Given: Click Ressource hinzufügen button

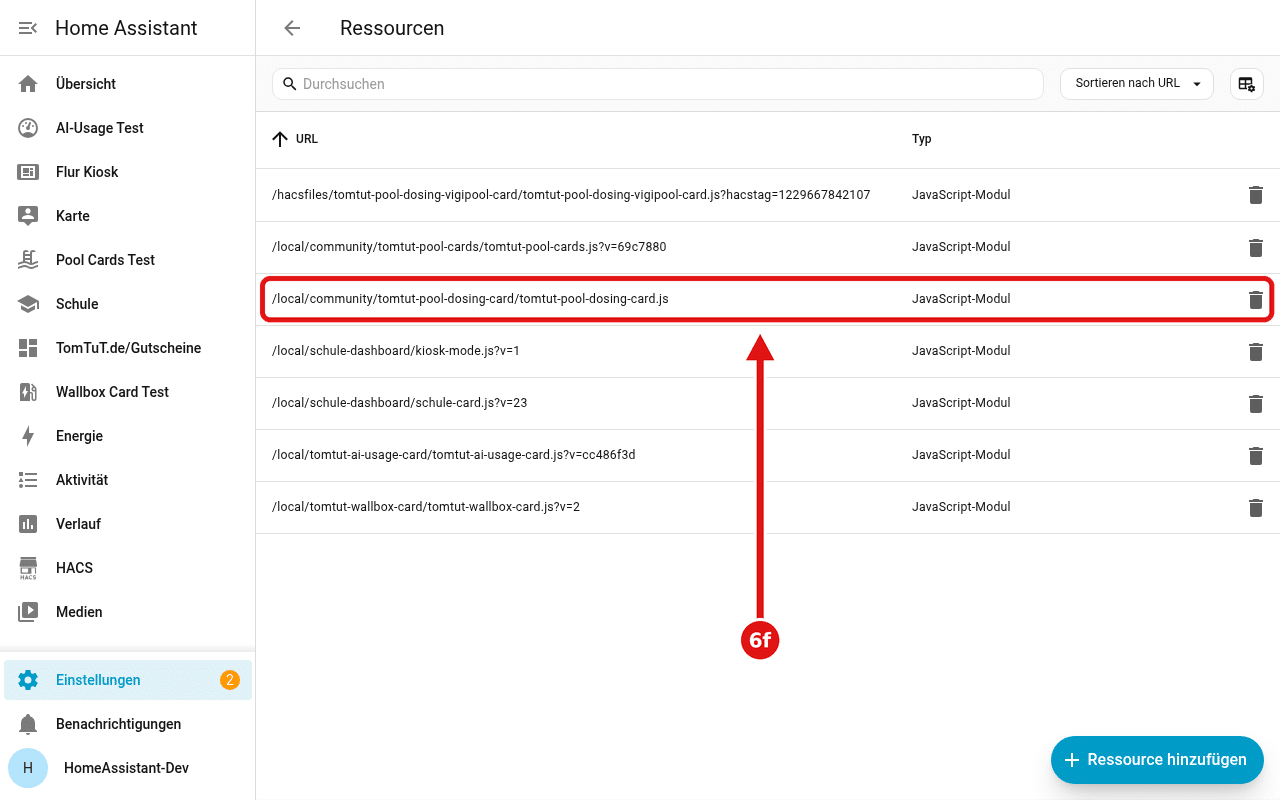Looking at the screenshot, I should coord(1157,760).
